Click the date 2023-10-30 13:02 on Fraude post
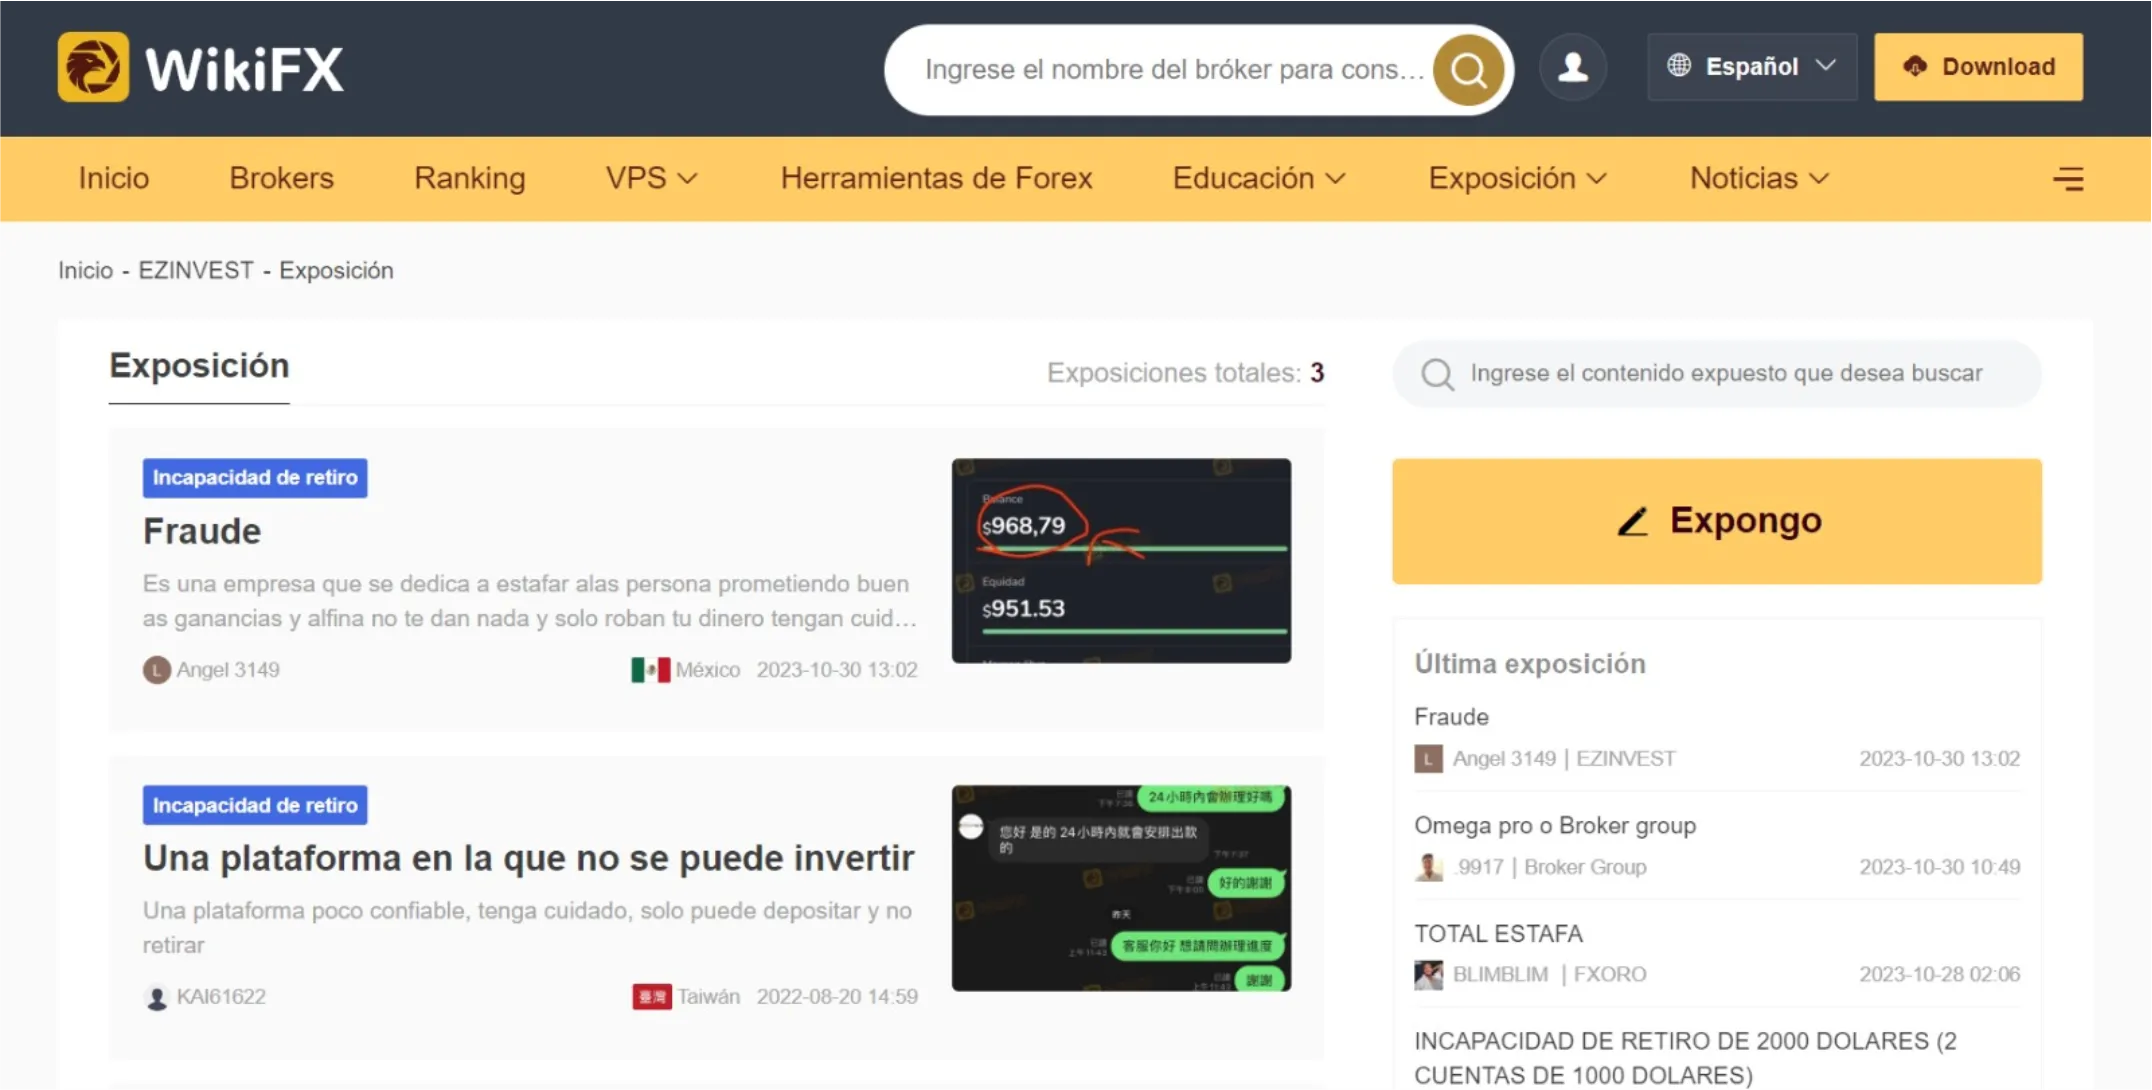Image resolution: width=2152 pixels, height=1090 pixels. (x=837, y=670)
